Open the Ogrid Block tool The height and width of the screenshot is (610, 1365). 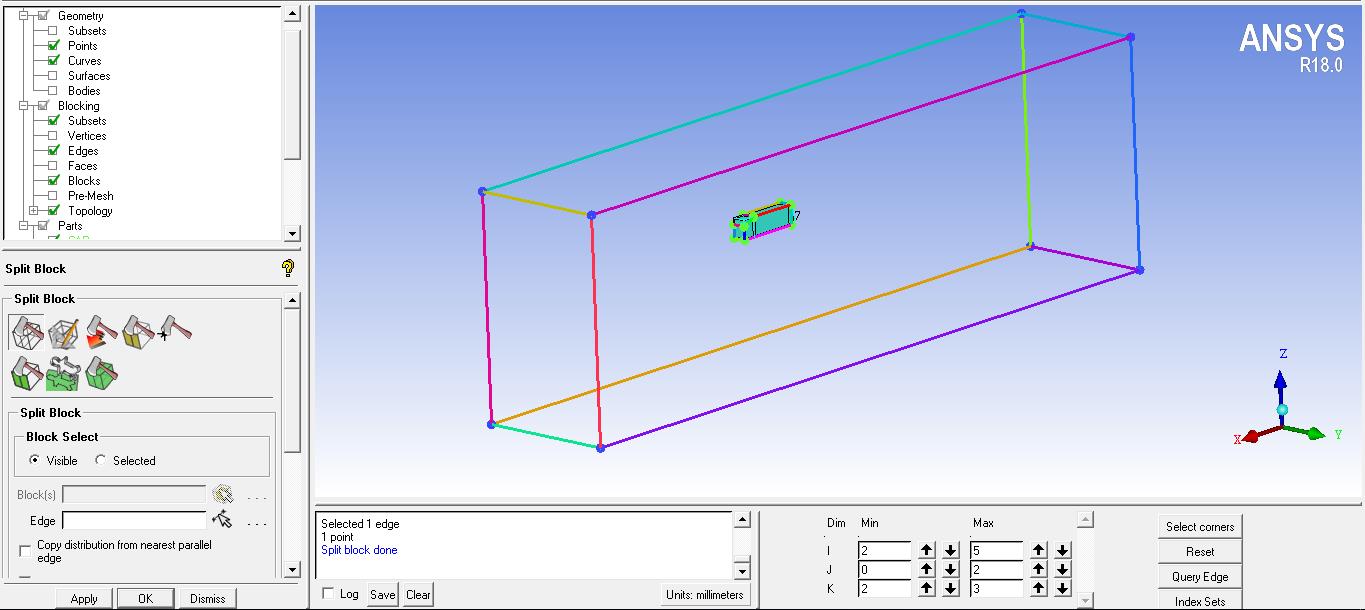(x=62, y=333)
